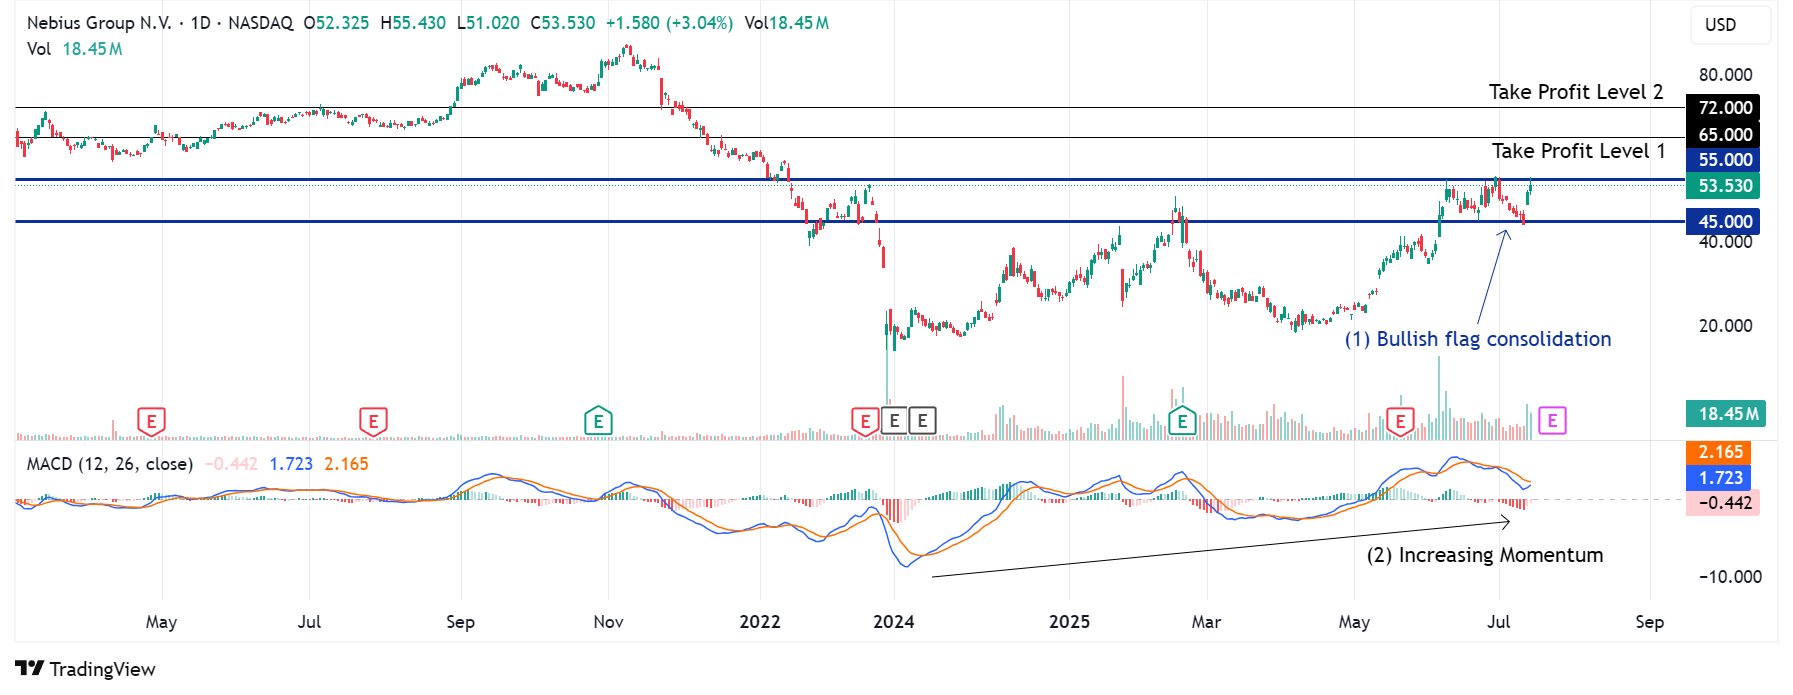This screenshot has width=1793, height=695.
Task: Click the red earnings E marker at far left
Action: [x=151, y=421]
